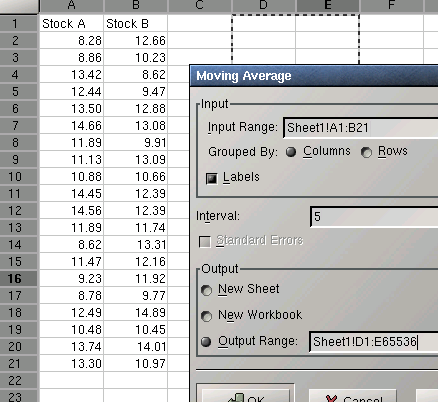The image size is (438, 402).
Task: Select column F header
Action: tap(392, 6)
